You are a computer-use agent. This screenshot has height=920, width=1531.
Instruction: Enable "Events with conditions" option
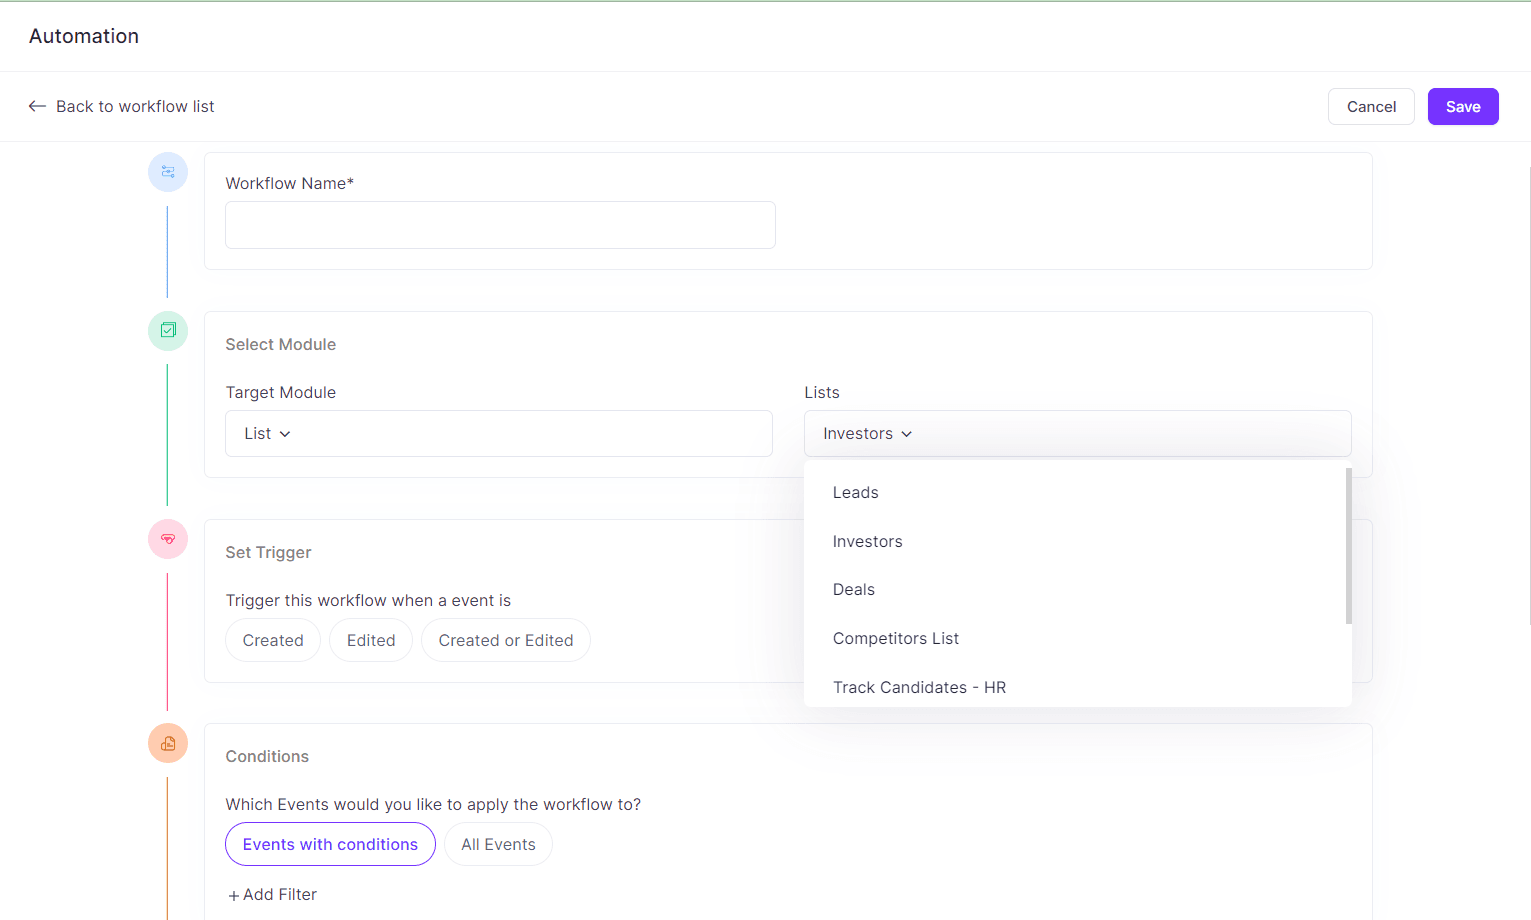click(330, 844)
